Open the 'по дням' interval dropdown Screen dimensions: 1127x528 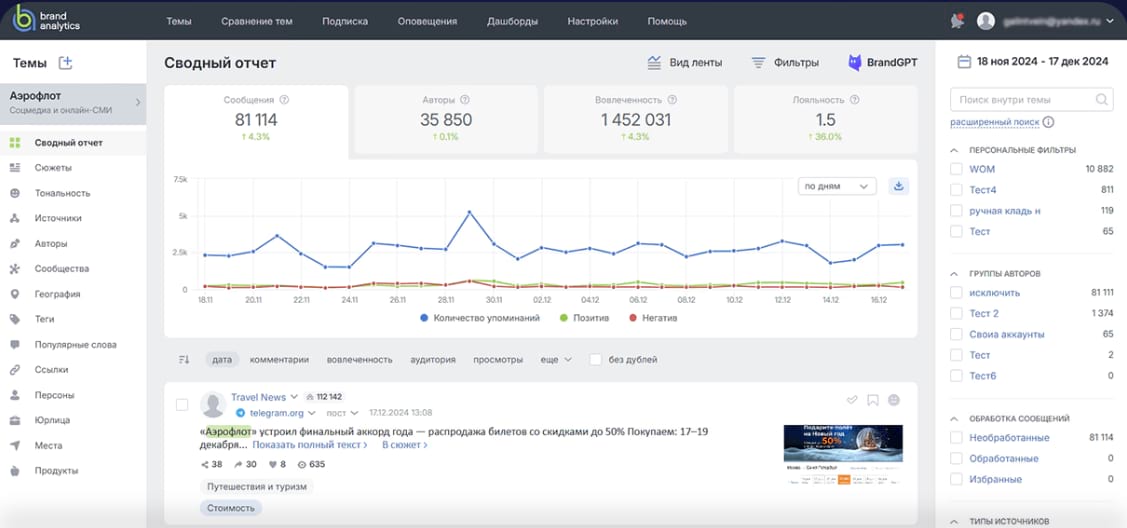coord(837,186)
